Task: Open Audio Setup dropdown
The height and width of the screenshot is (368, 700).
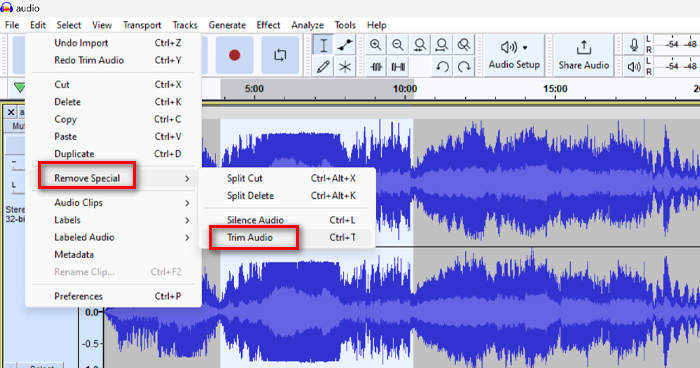Action: tap(514, 55)
